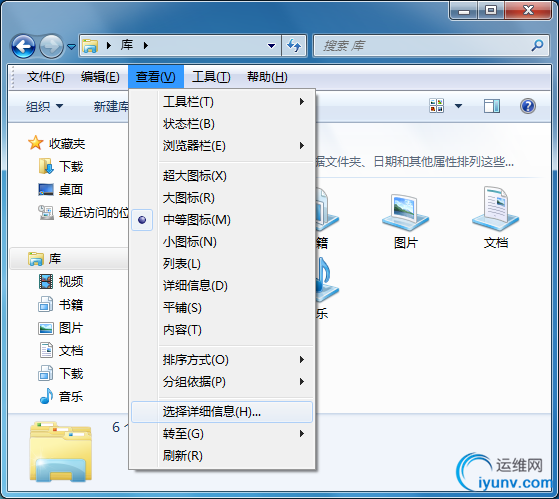559x499 pixels.
Task: Click the library folder icon in address bar
Action: (91, 46)
